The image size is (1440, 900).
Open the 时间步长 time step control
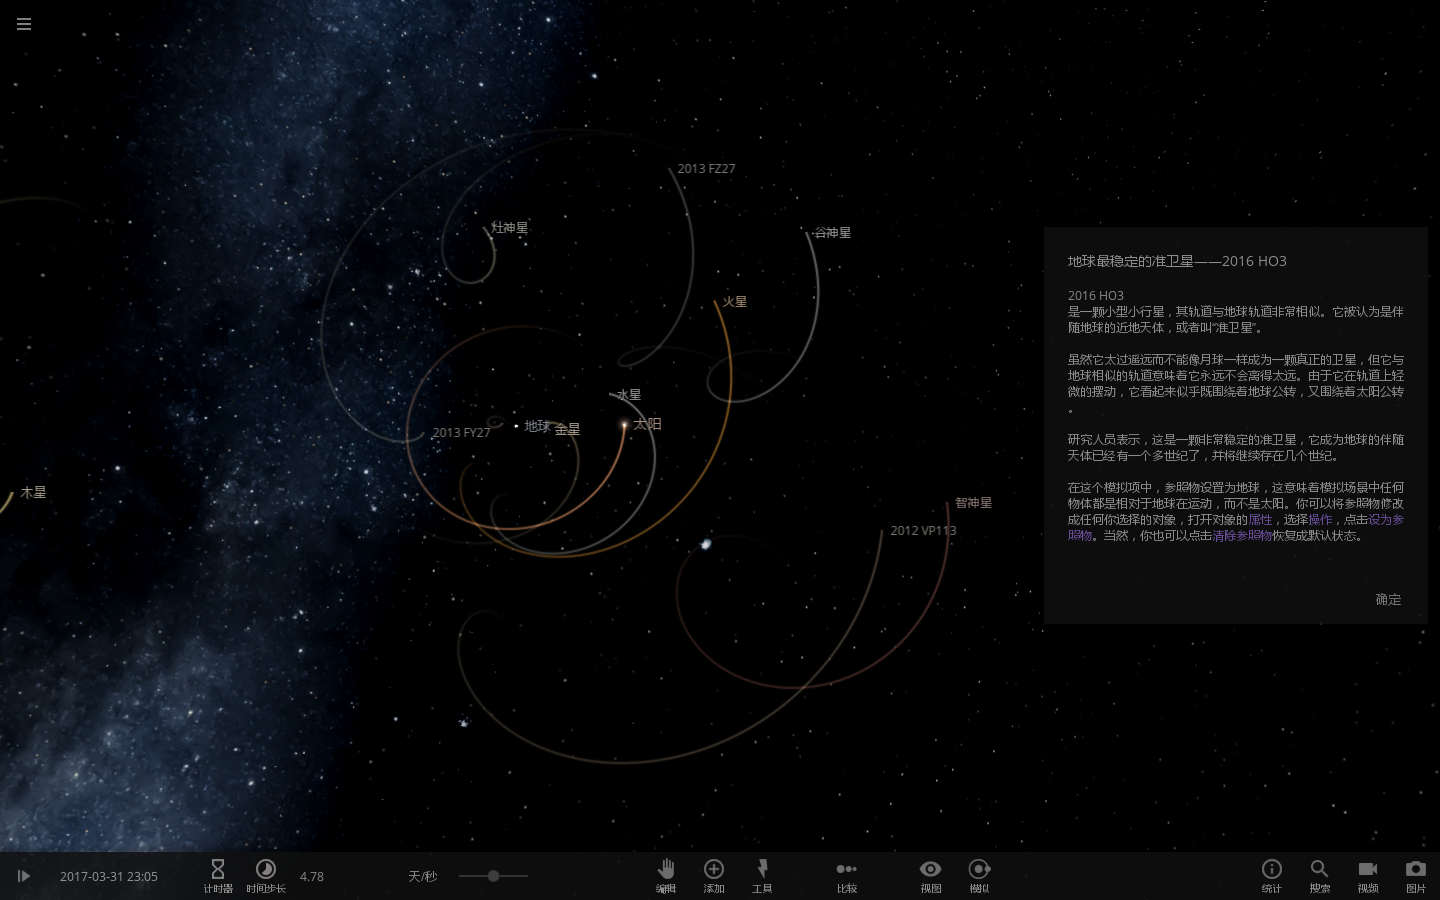[x=266, y=875]
